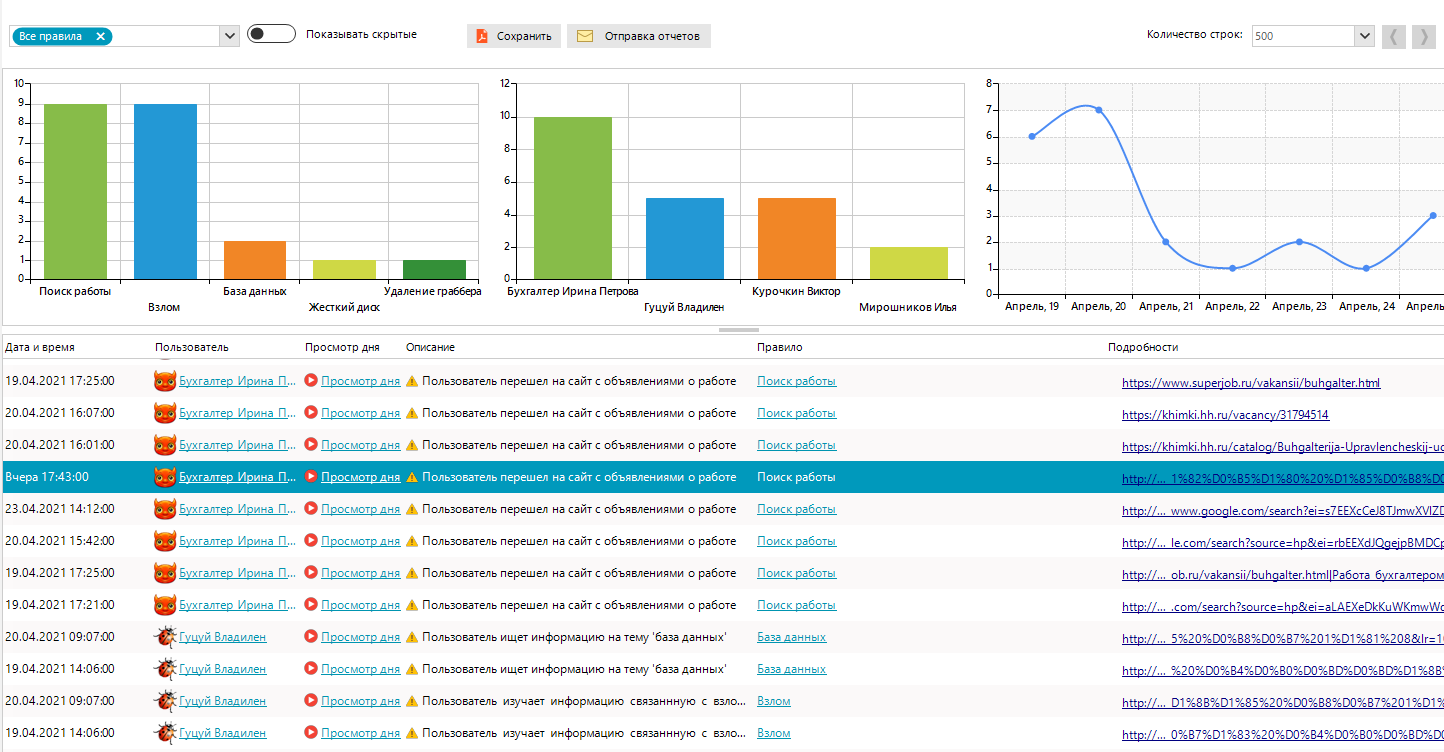The image size is (1444, 752).
Task: Open 'Поиск работы' rule in 20.04.2021 15:42:00 row
Action: (x=796, y=541)
